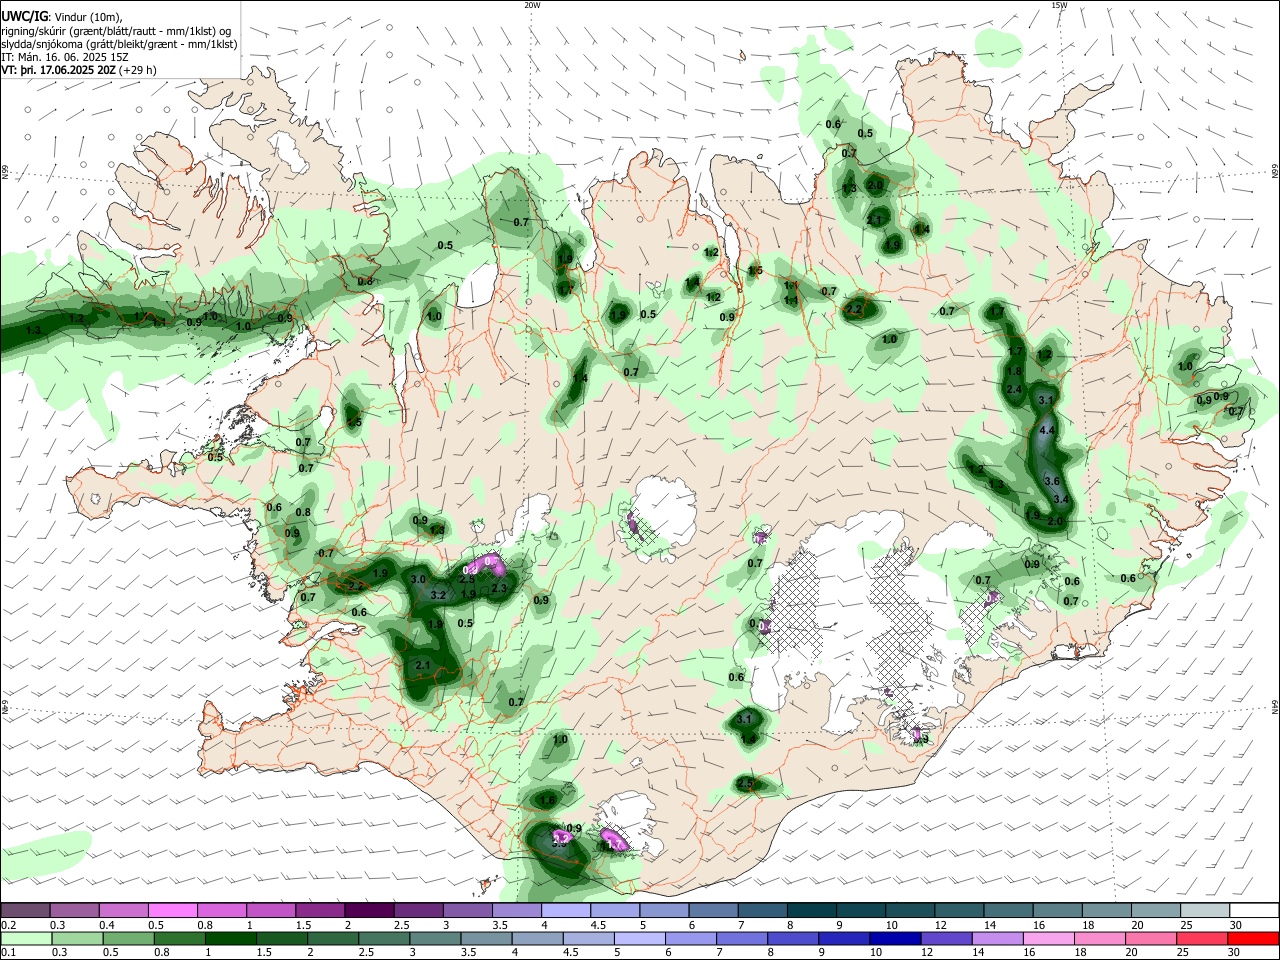Click the '(+29 h)' forecast offset text

137,70
